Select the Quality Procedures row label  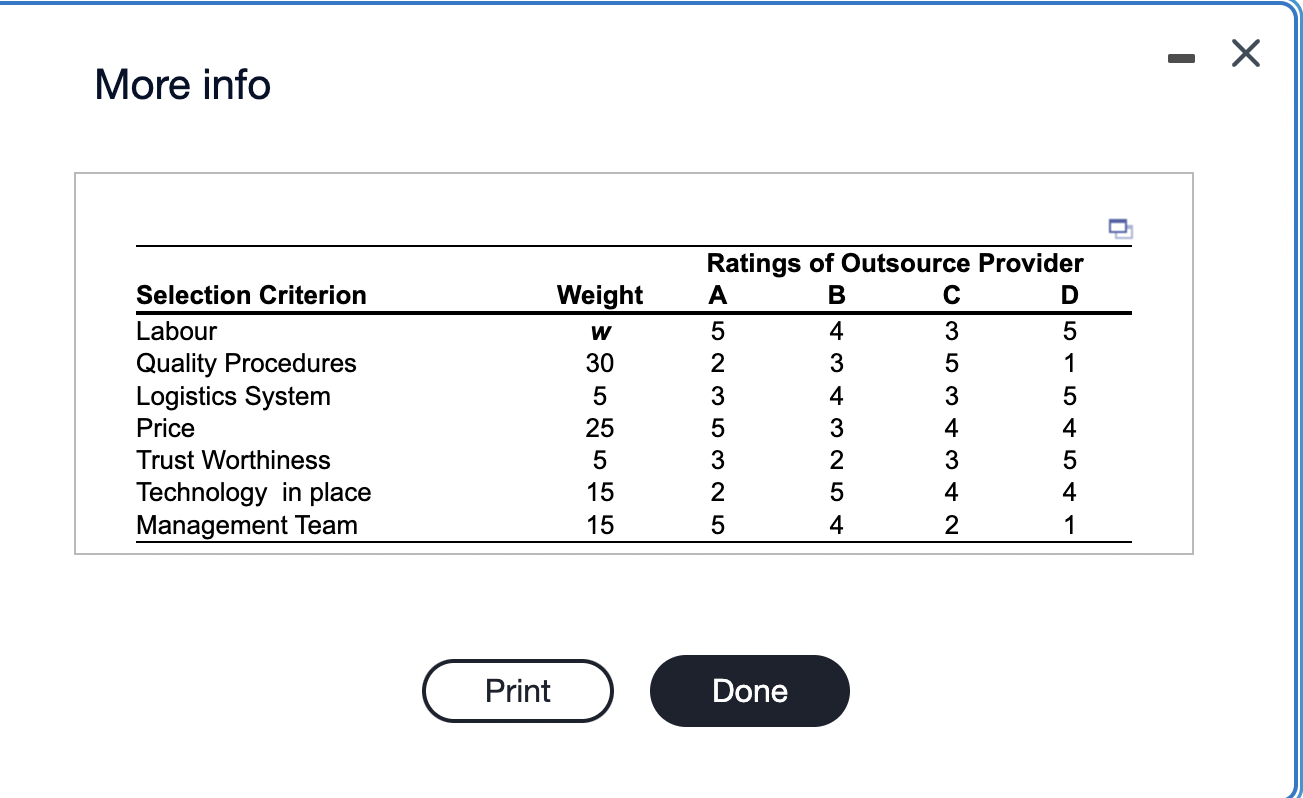coord(246,363)
